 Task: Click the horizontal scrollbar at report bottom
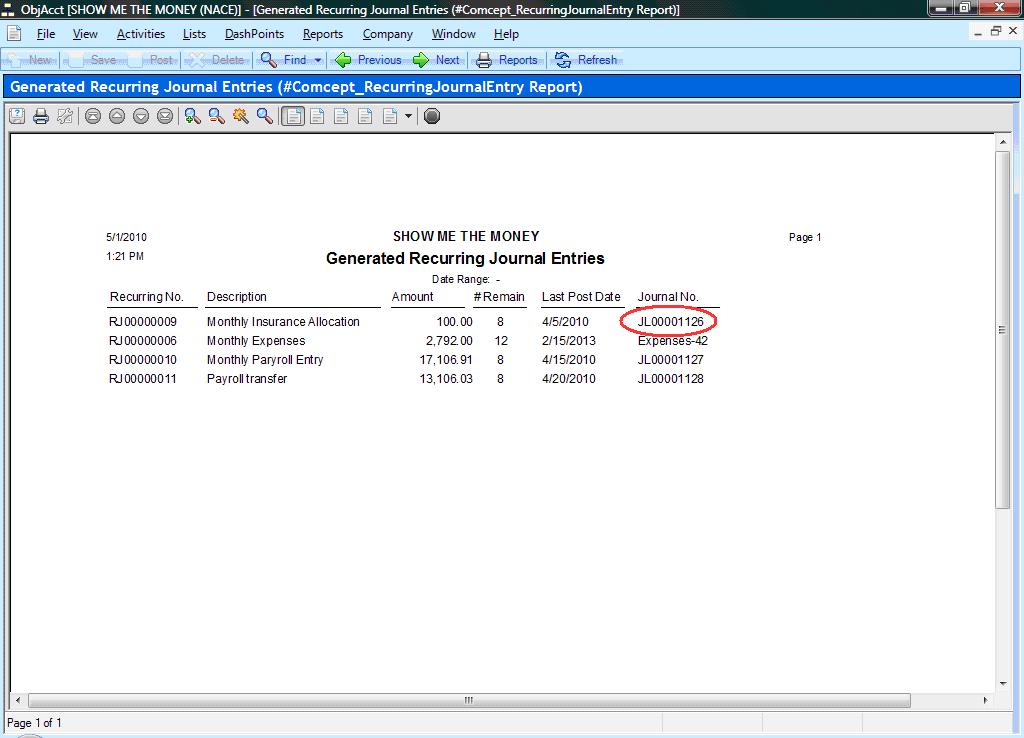[468, 701]
